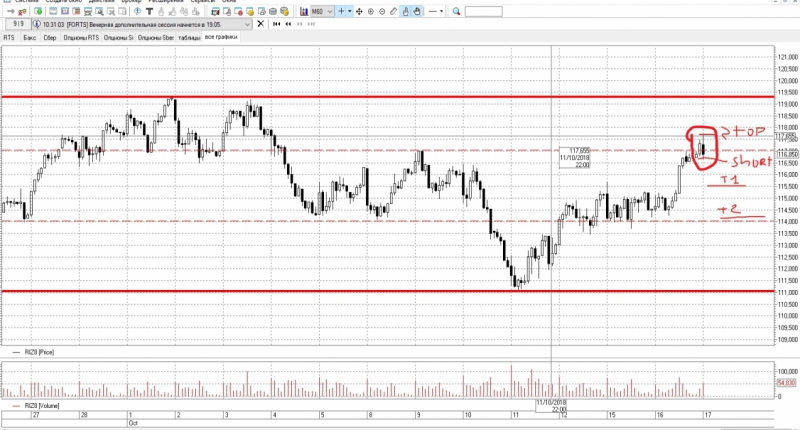Select the ruler/eraser chart tool
Viewport: 800px width, 430px height.
click(393, 11)
